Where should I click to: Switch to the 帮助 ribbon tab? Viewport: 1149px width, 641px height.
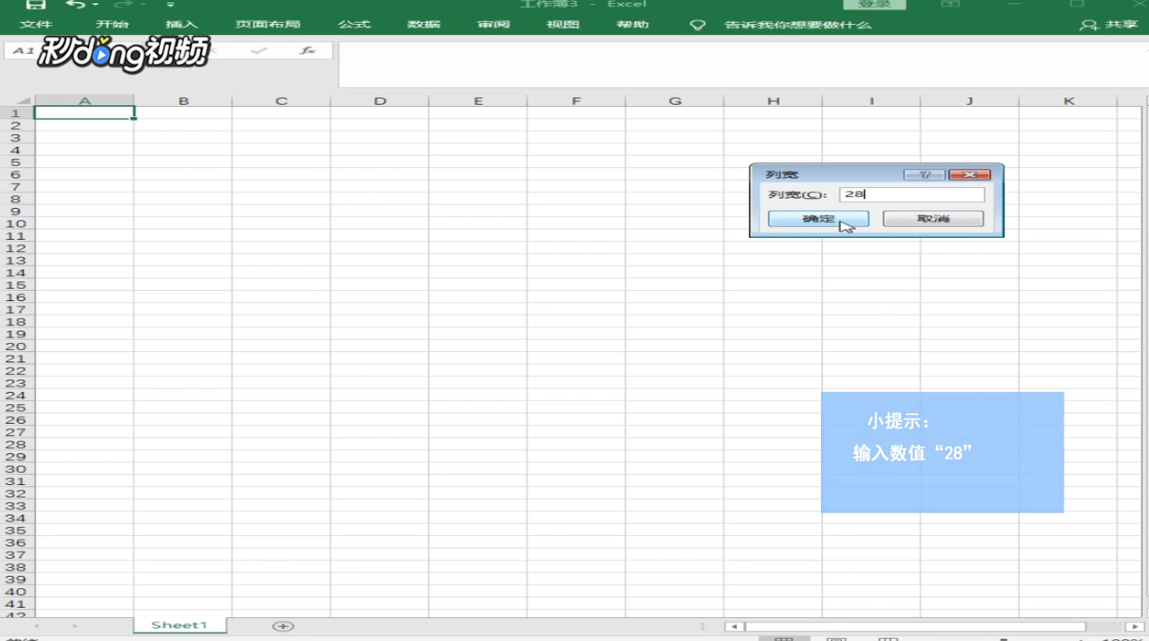tap(632, 24)
